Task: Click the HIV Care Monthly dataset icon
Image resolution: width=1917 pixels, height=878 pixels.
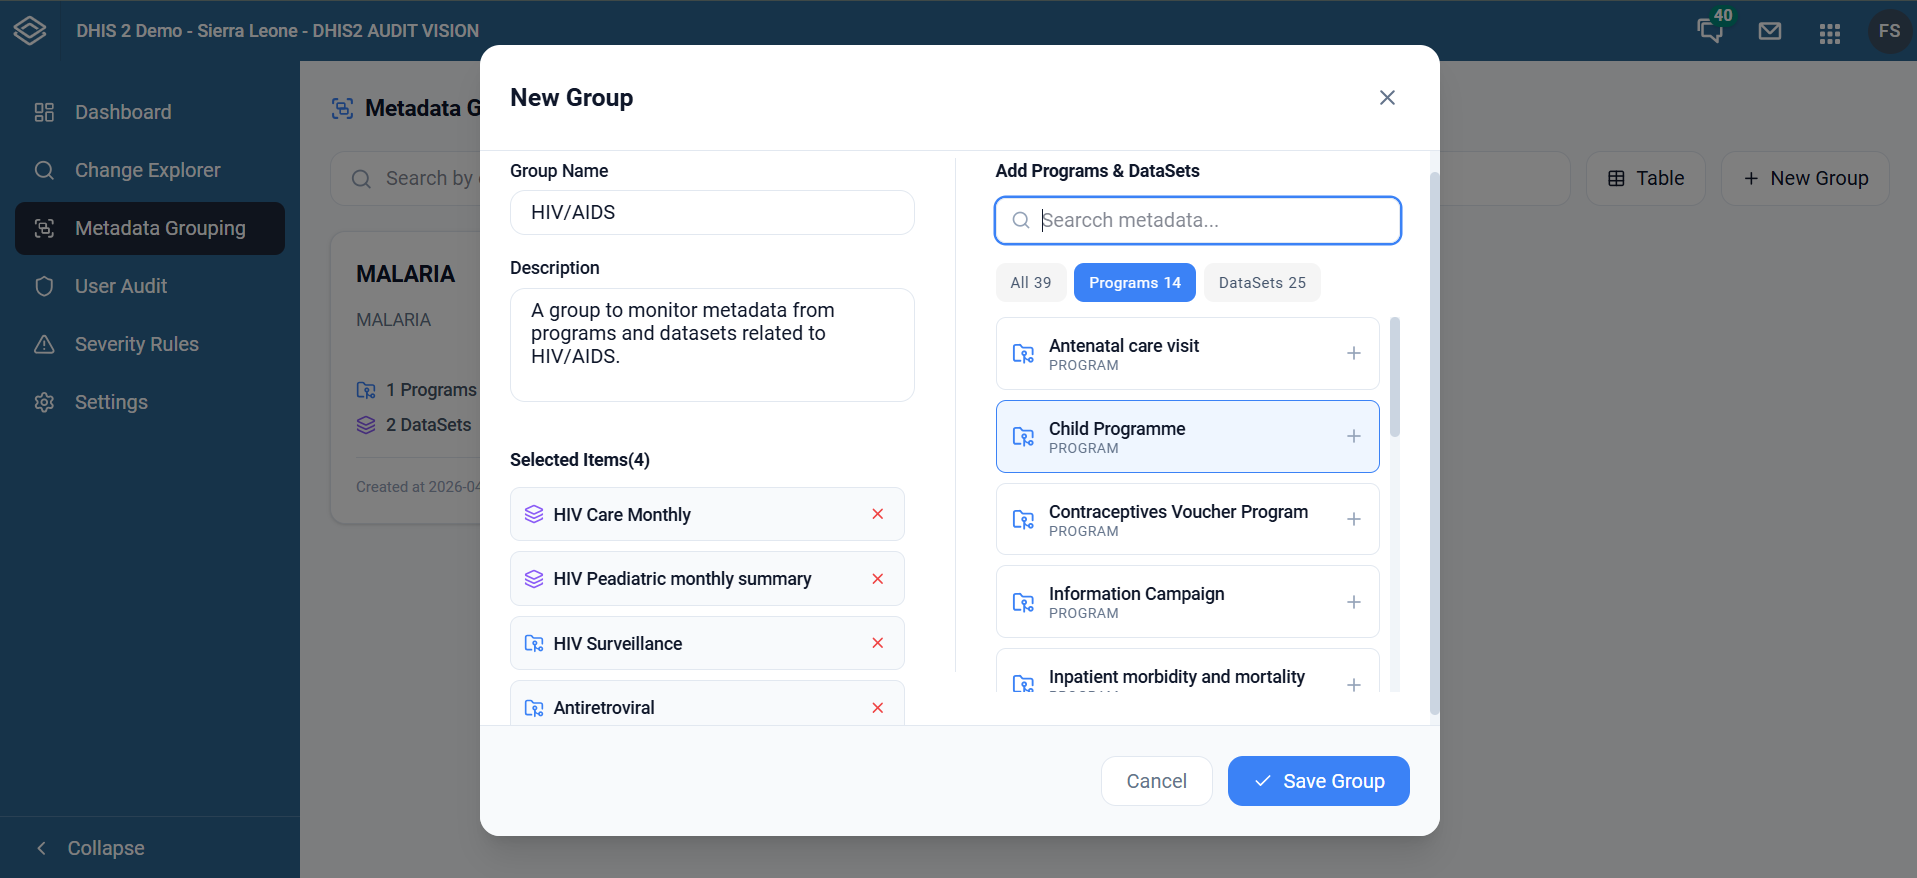Action: tap(534, 514)
